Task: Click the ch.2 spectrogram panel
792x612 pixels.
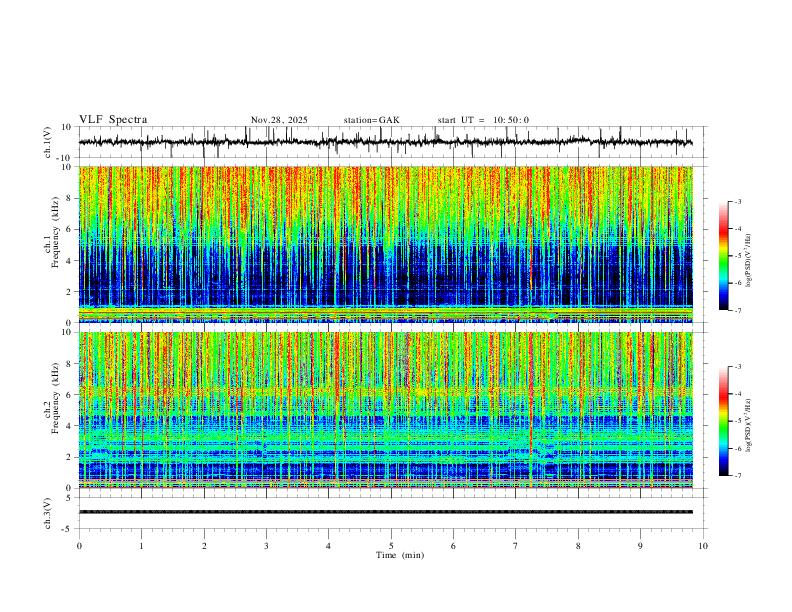Action: [x=386, y=410]
